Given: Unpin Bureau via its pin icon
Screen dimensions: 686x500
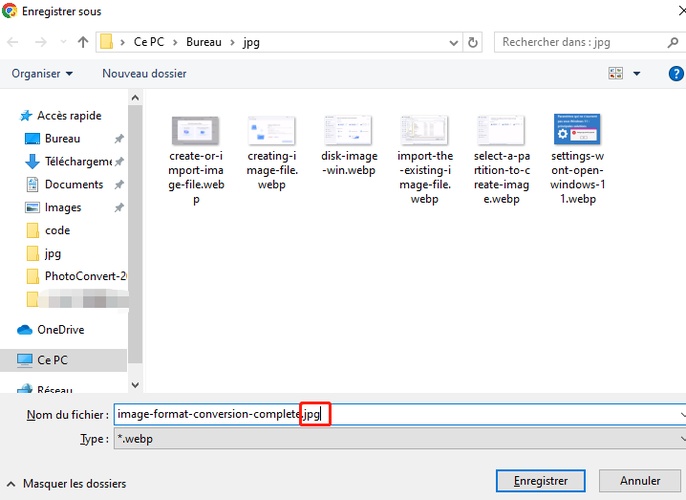Looking at the screenshot, I should click(119, 139).
